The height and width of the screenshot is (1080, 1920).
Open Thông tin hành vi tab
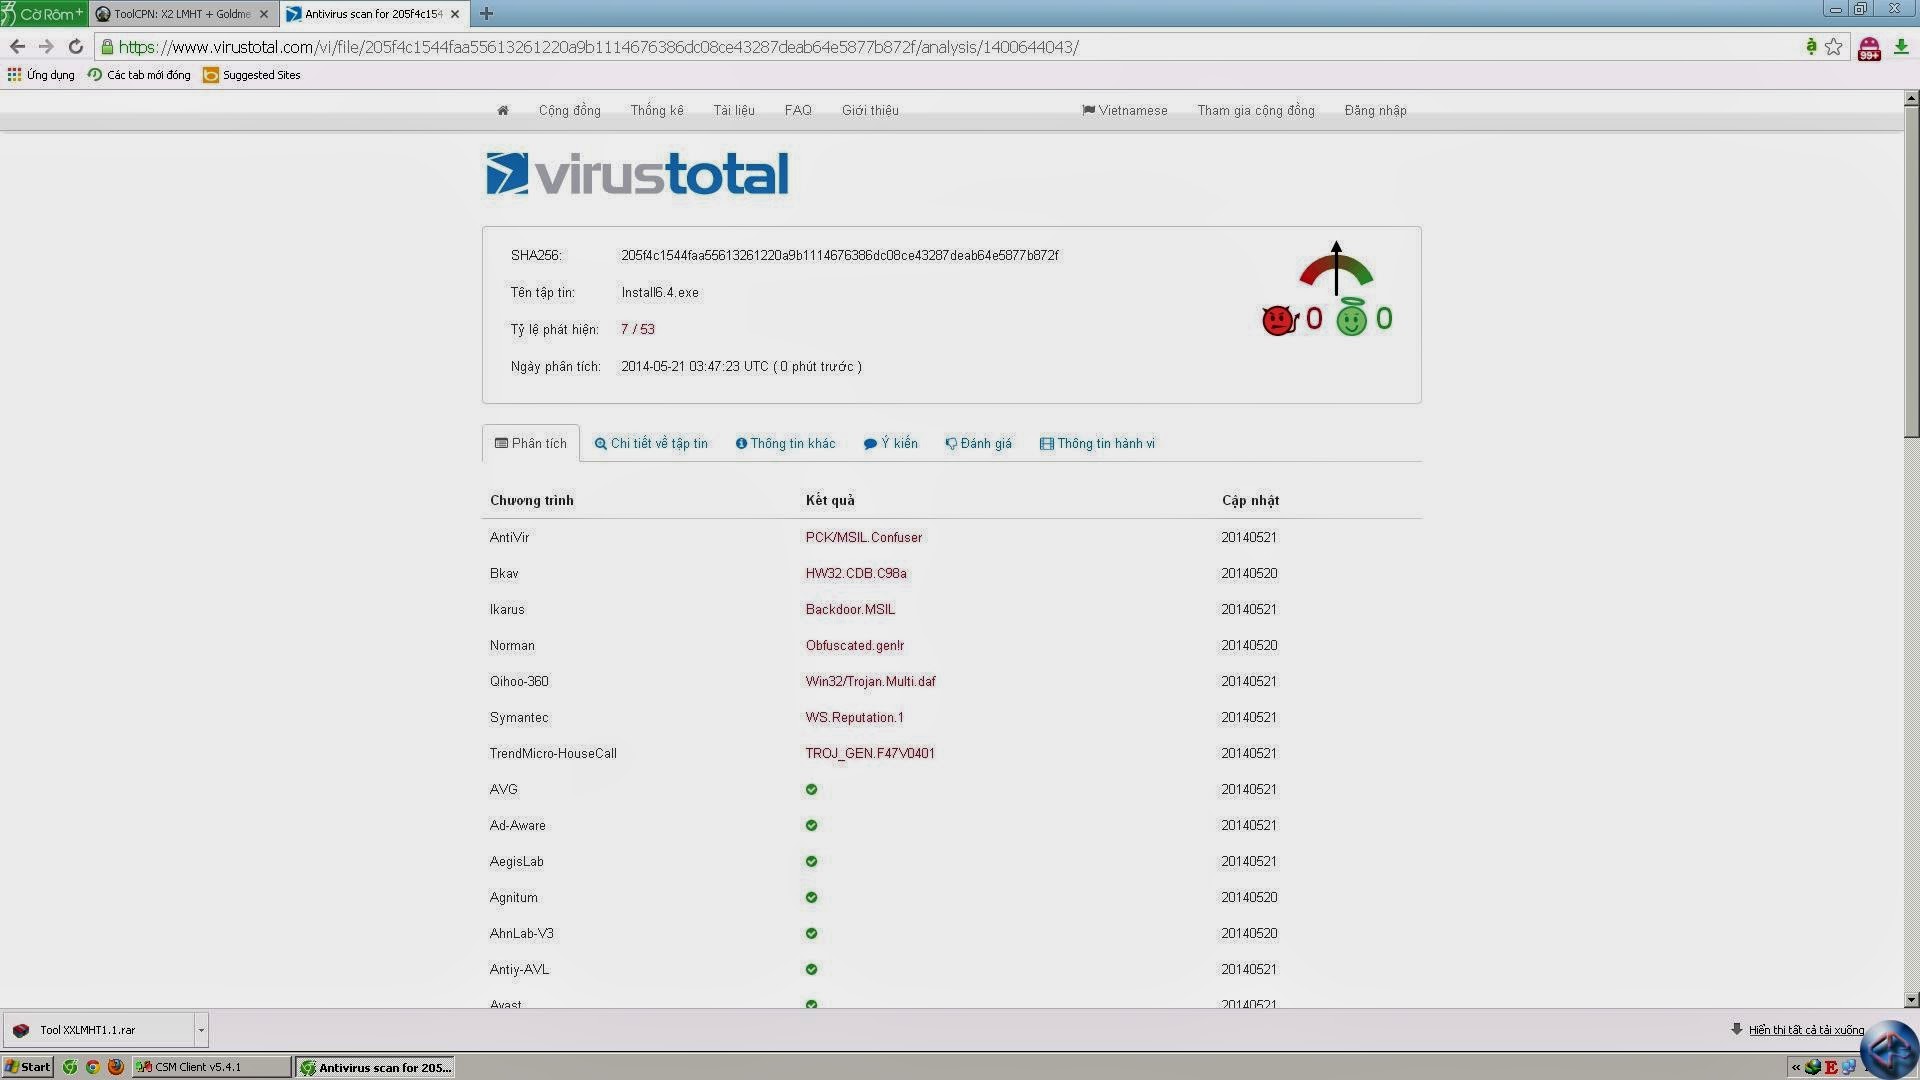(1097, 444)
